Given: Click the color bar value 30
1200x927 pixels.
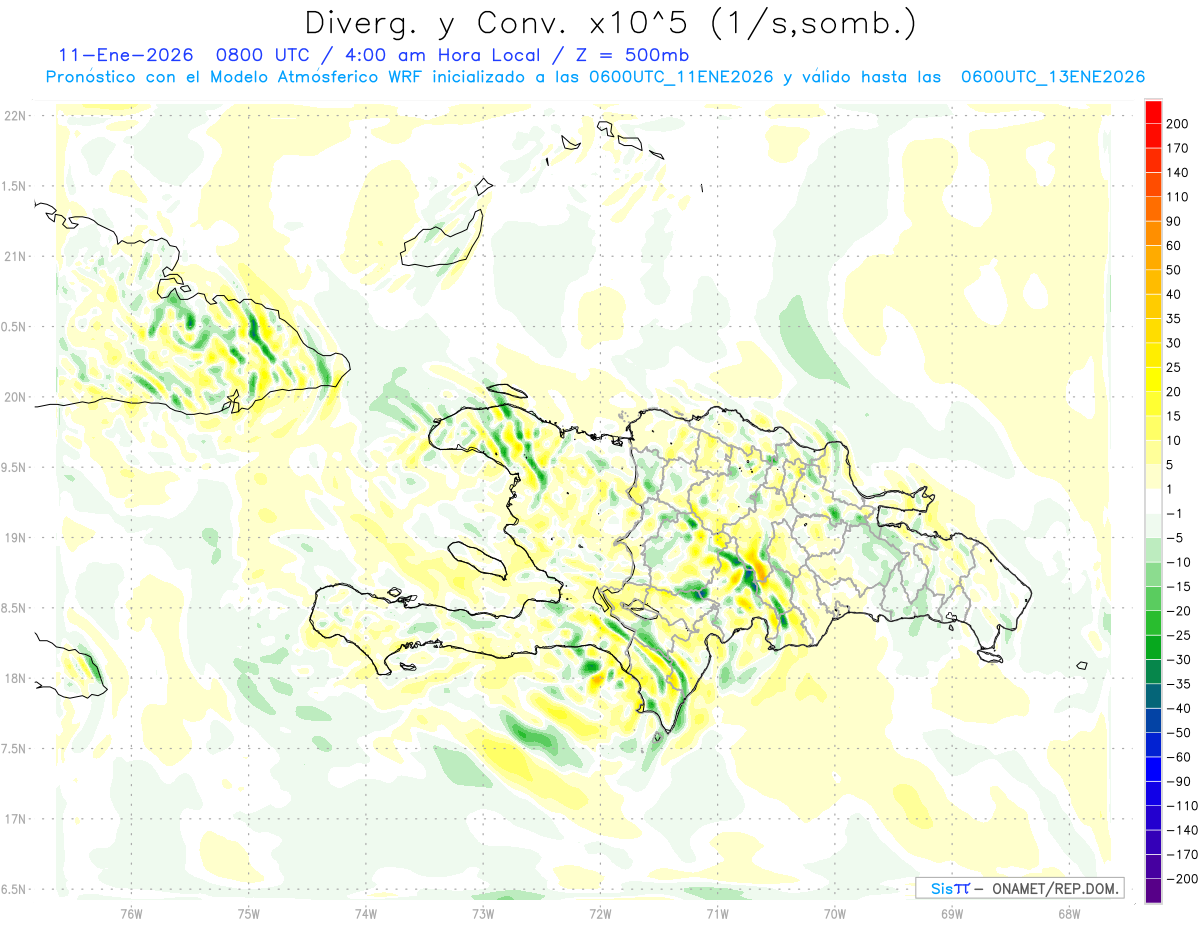Looking at the screenshot, I should pos(1174,343).
